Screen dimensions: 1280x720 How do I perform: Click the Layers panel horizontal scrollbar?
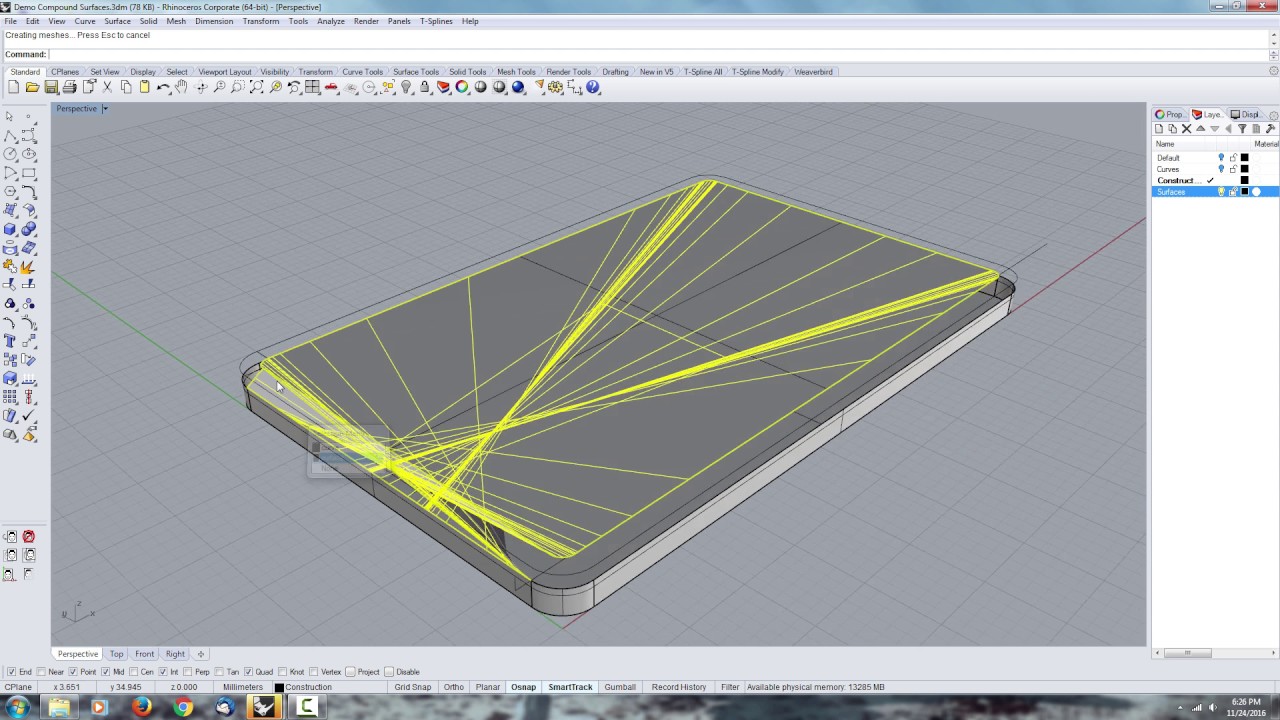(x=1187, y=653)
